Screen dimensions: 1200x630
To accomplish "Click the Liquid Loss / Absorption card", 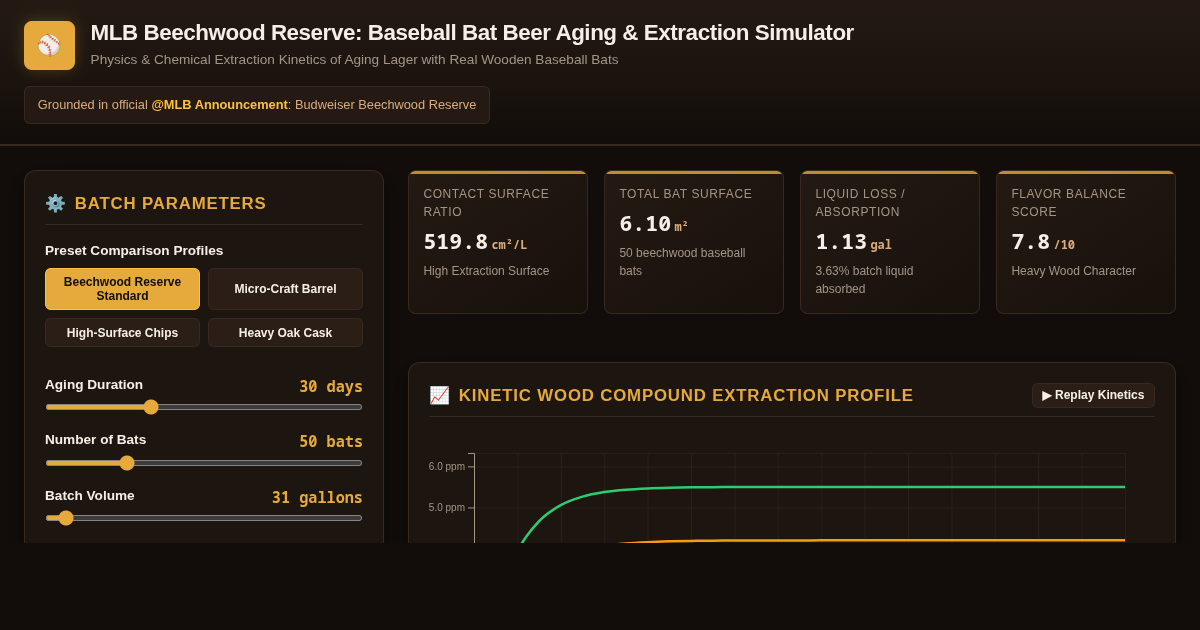I will point(890,242).
